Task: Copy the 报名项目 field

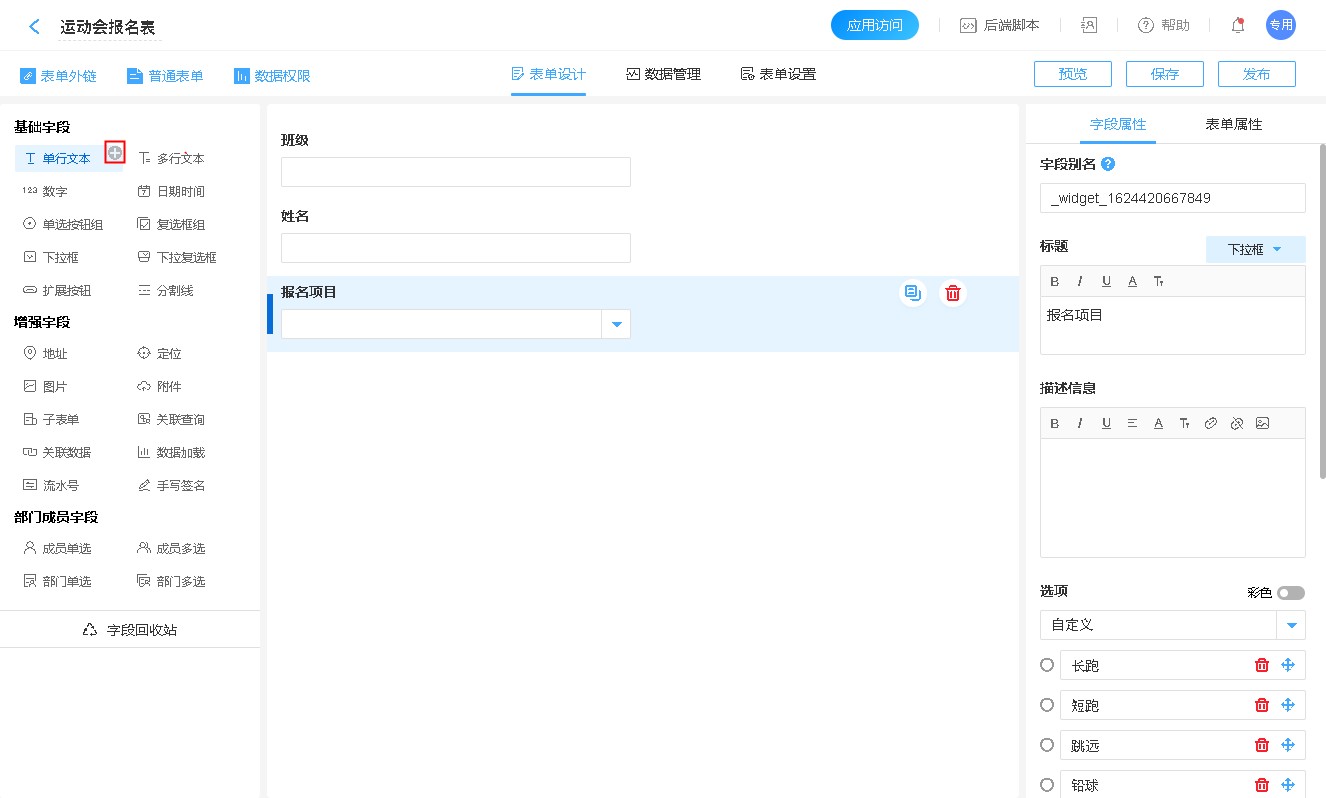Action: pyautogui.click(x=912, y=293)
